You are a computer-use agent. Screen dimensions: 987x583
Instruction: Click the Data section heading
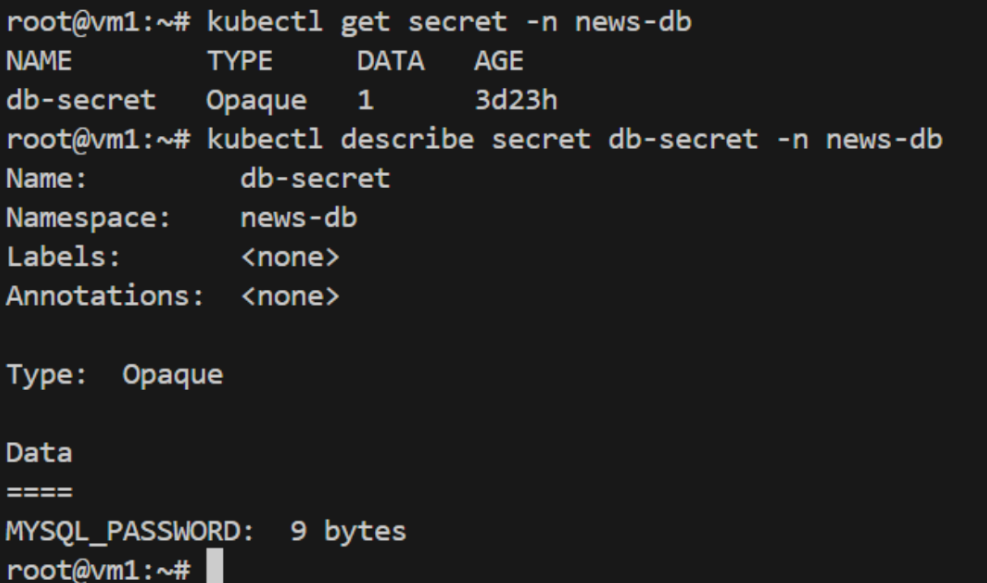point(39,453)
